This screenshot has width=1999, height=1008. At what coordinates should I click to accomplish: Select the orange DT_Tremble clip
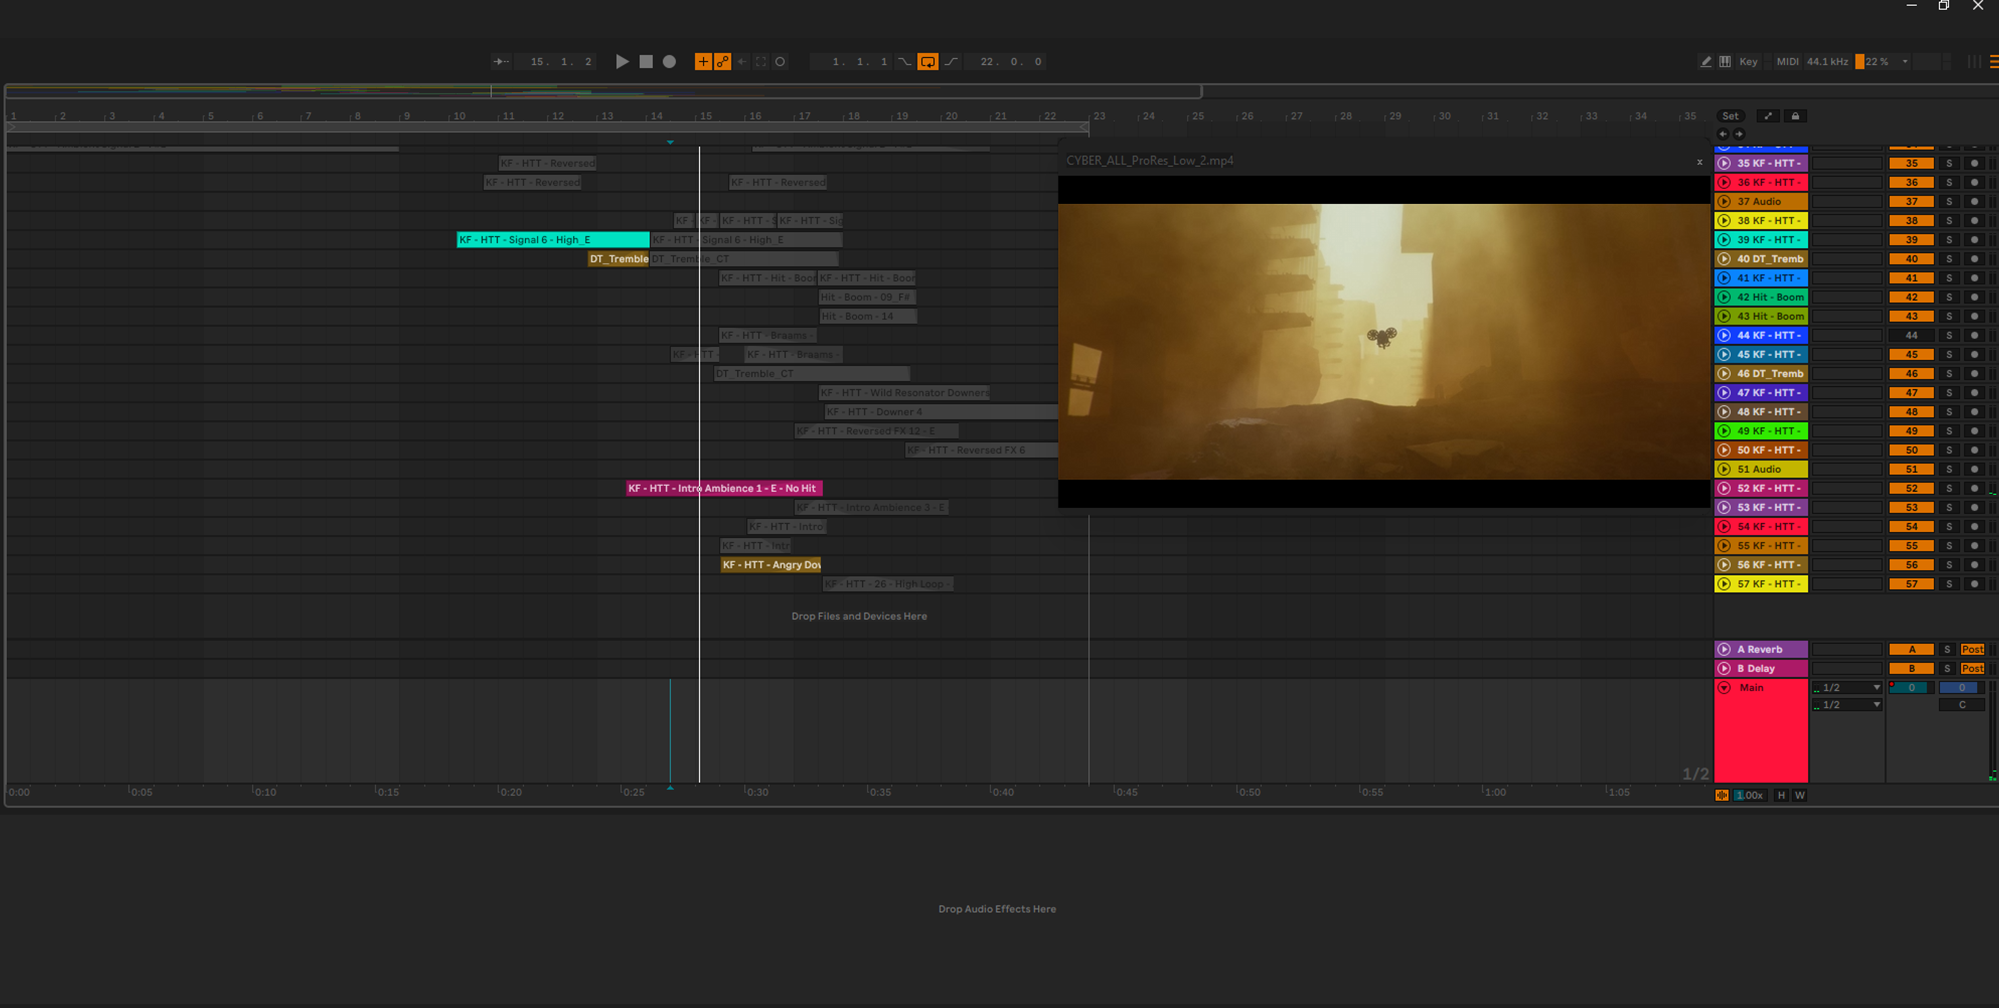tap(618, 259)
